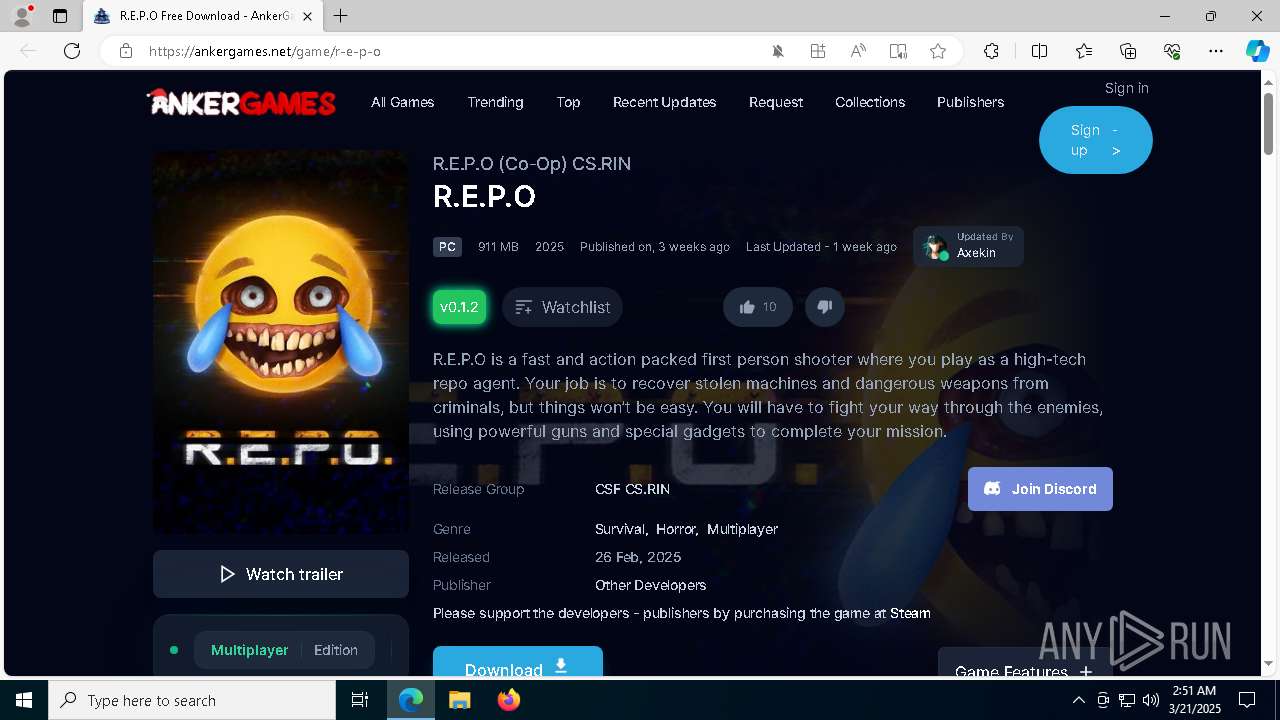Add page to favorites star
Viewport: 1280px width, 720px height.
pos(938,51)
